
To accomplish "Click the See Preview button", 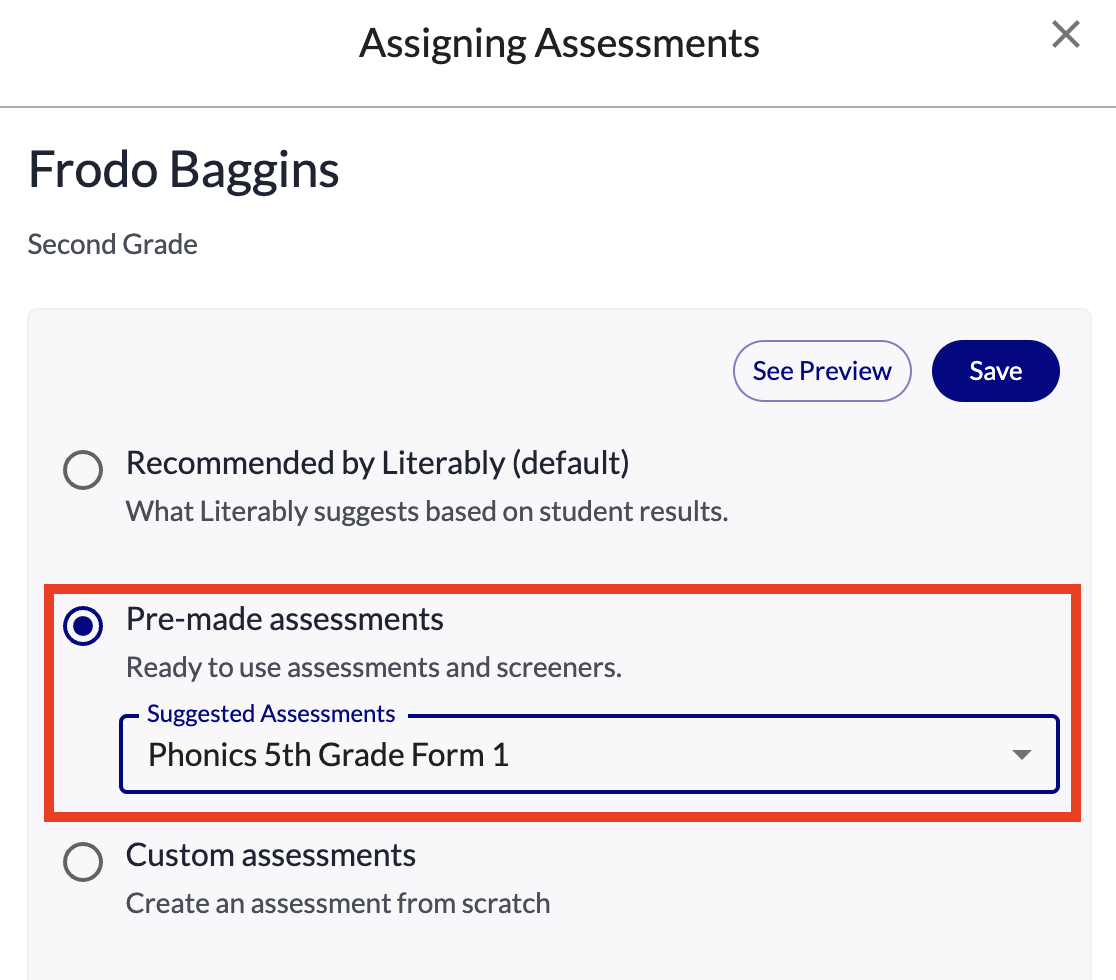I will pos(822,371).
